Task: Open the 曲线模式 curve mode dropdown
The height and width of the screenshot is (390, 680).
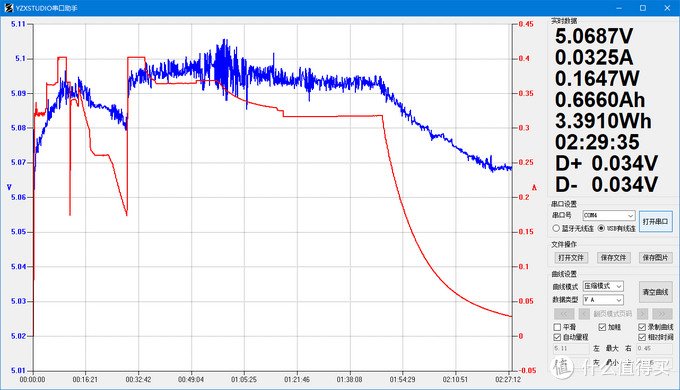Action: (x=603, y=286)
